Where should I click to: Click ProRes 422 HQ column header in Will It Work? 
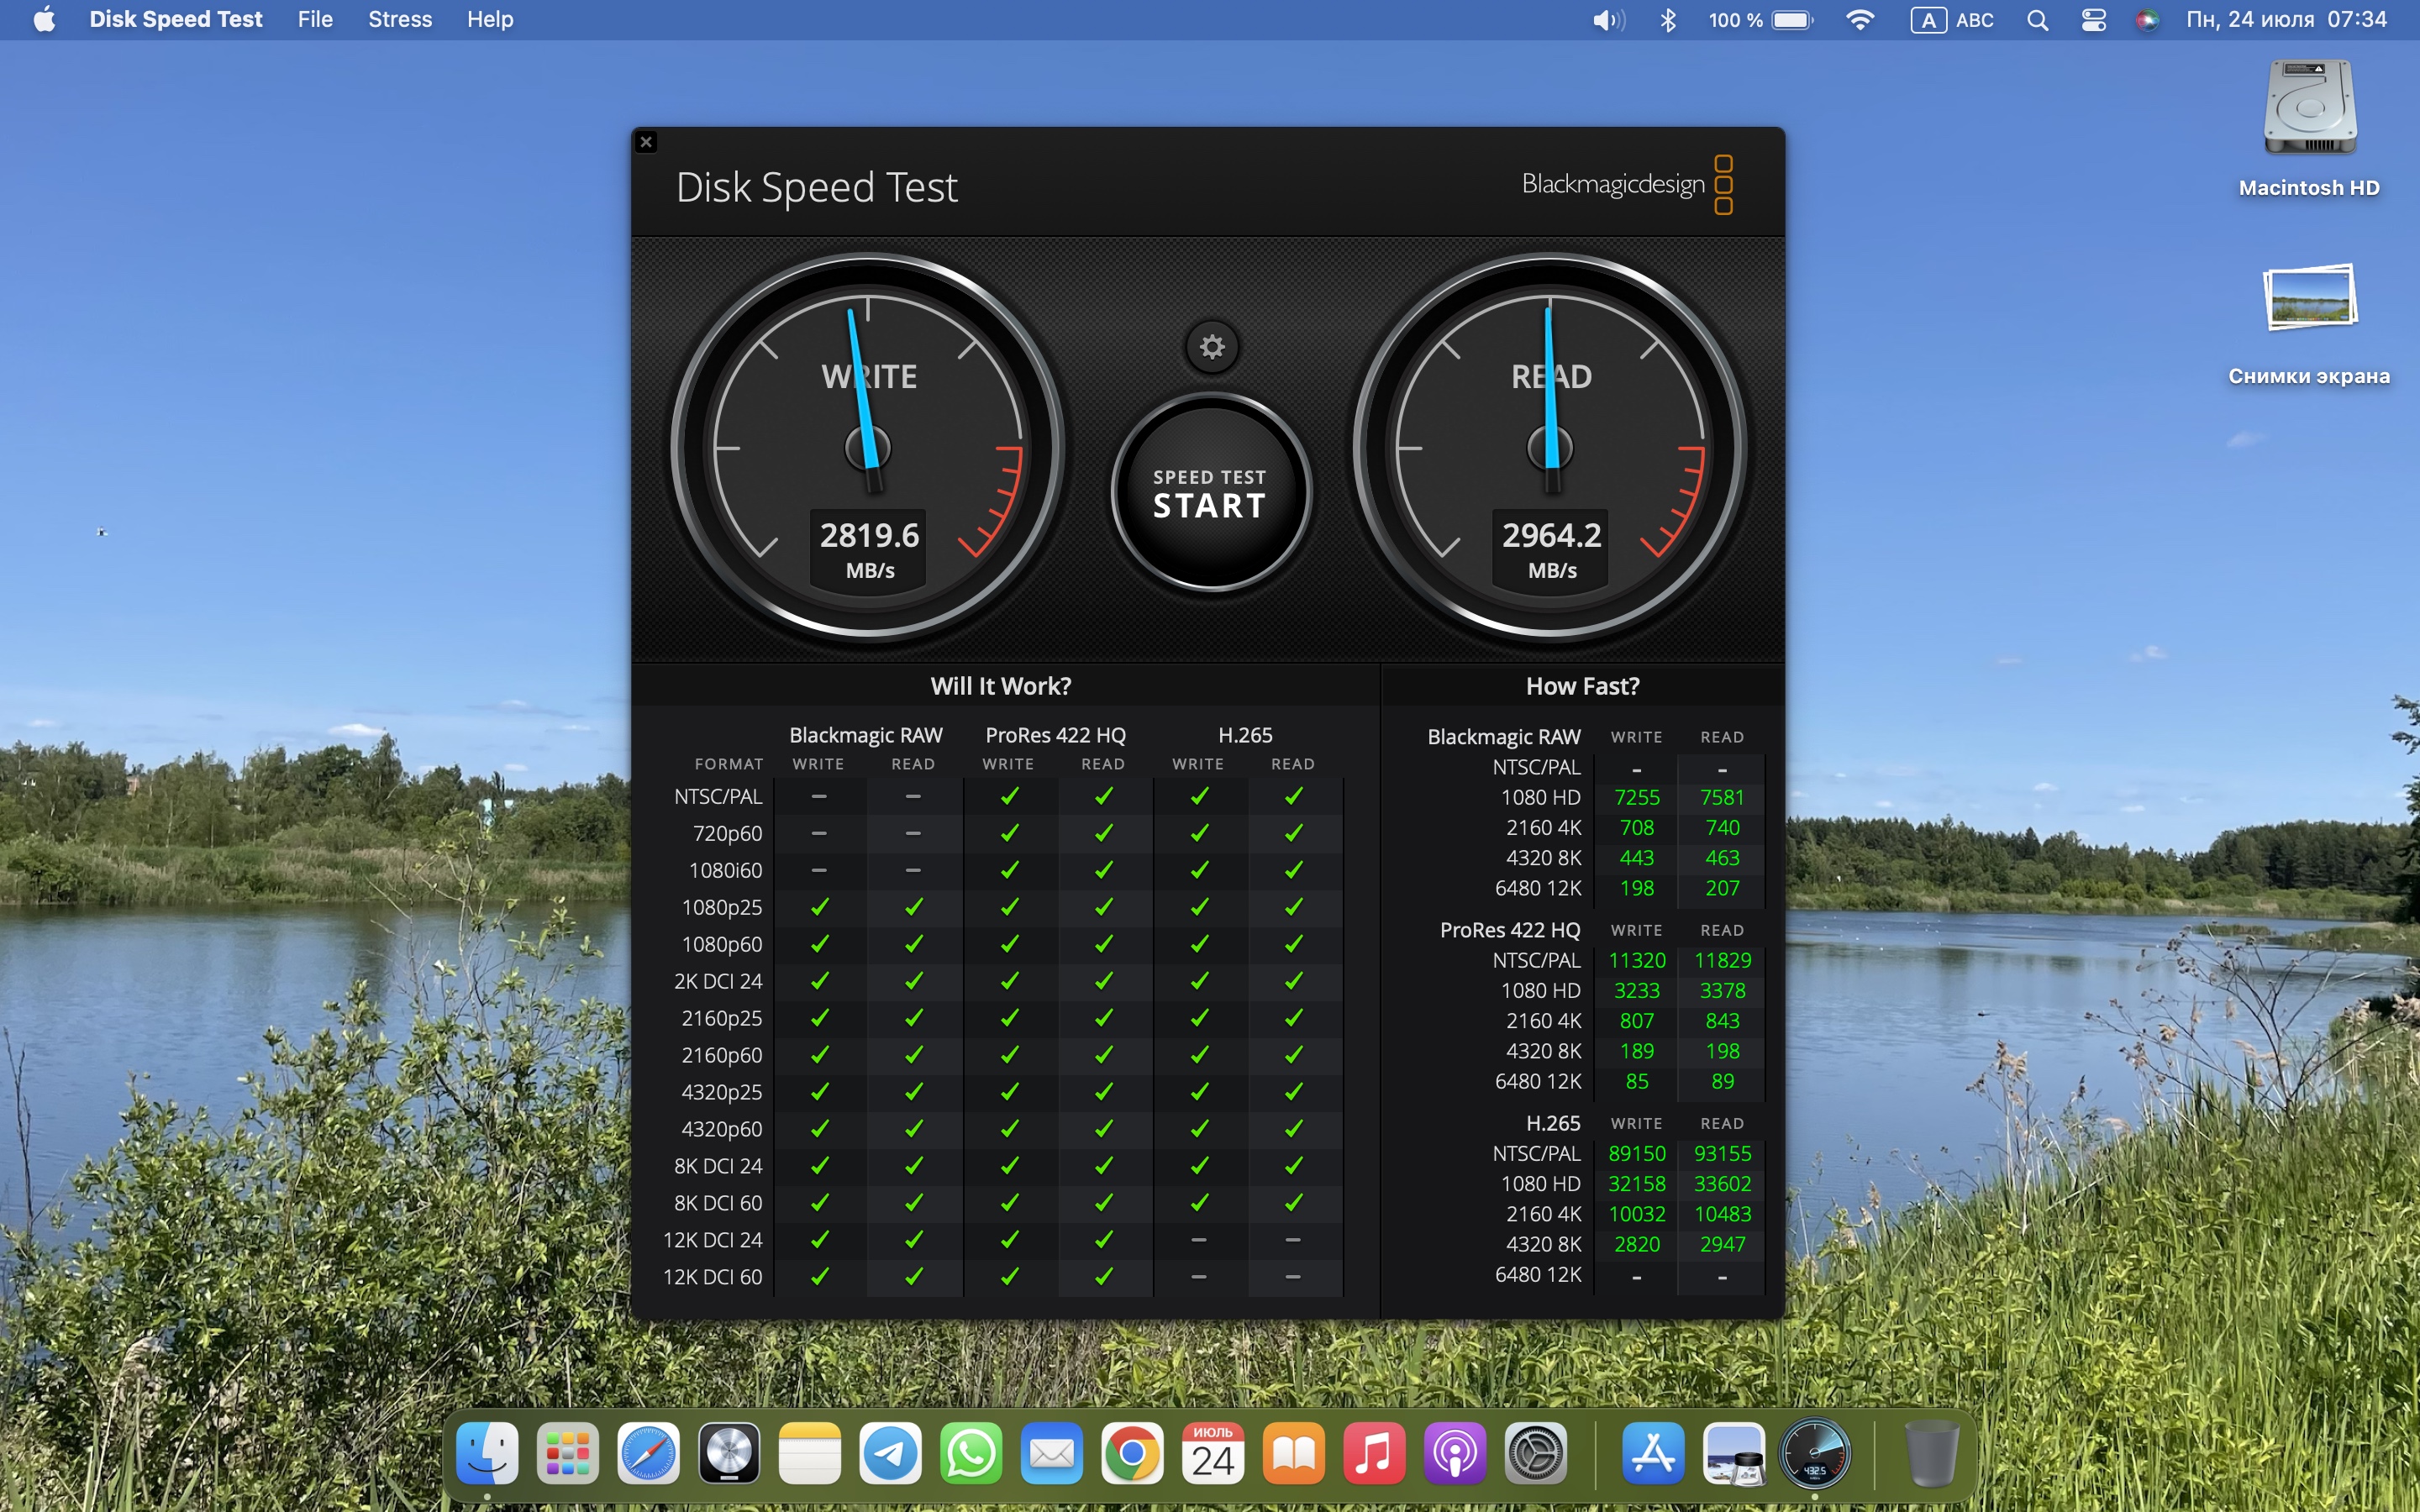click(x=1055, y=735)
